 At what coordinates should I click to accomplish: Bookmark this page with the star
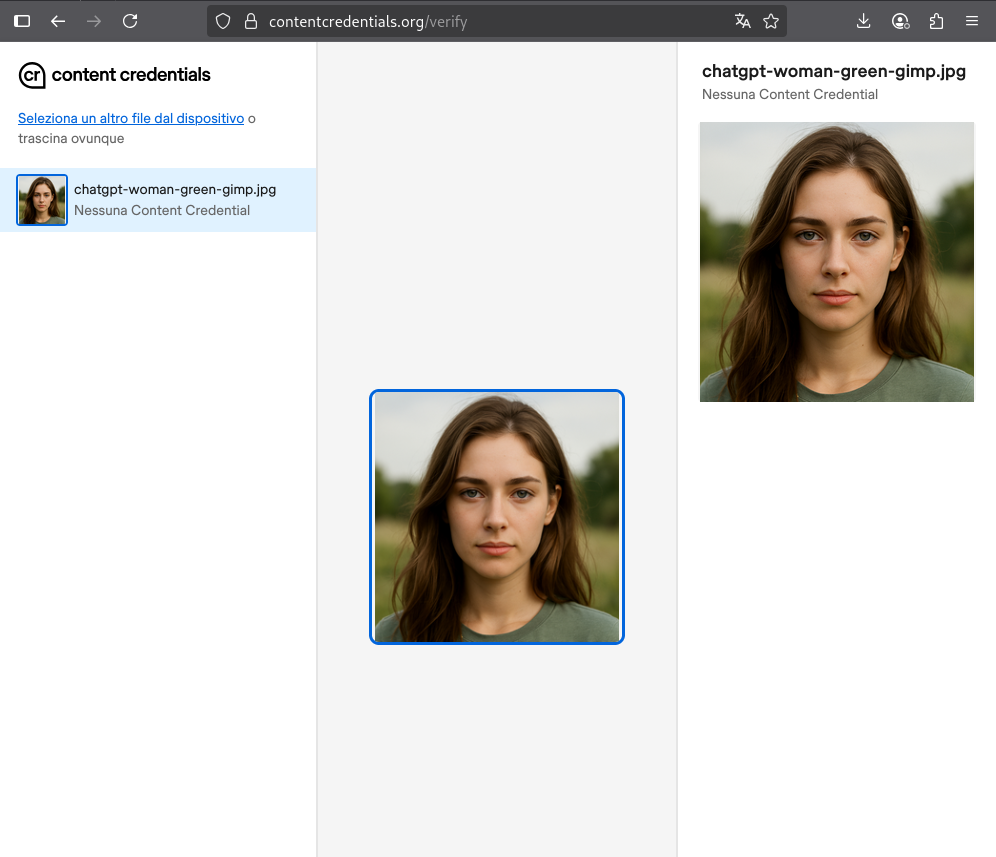771,20
